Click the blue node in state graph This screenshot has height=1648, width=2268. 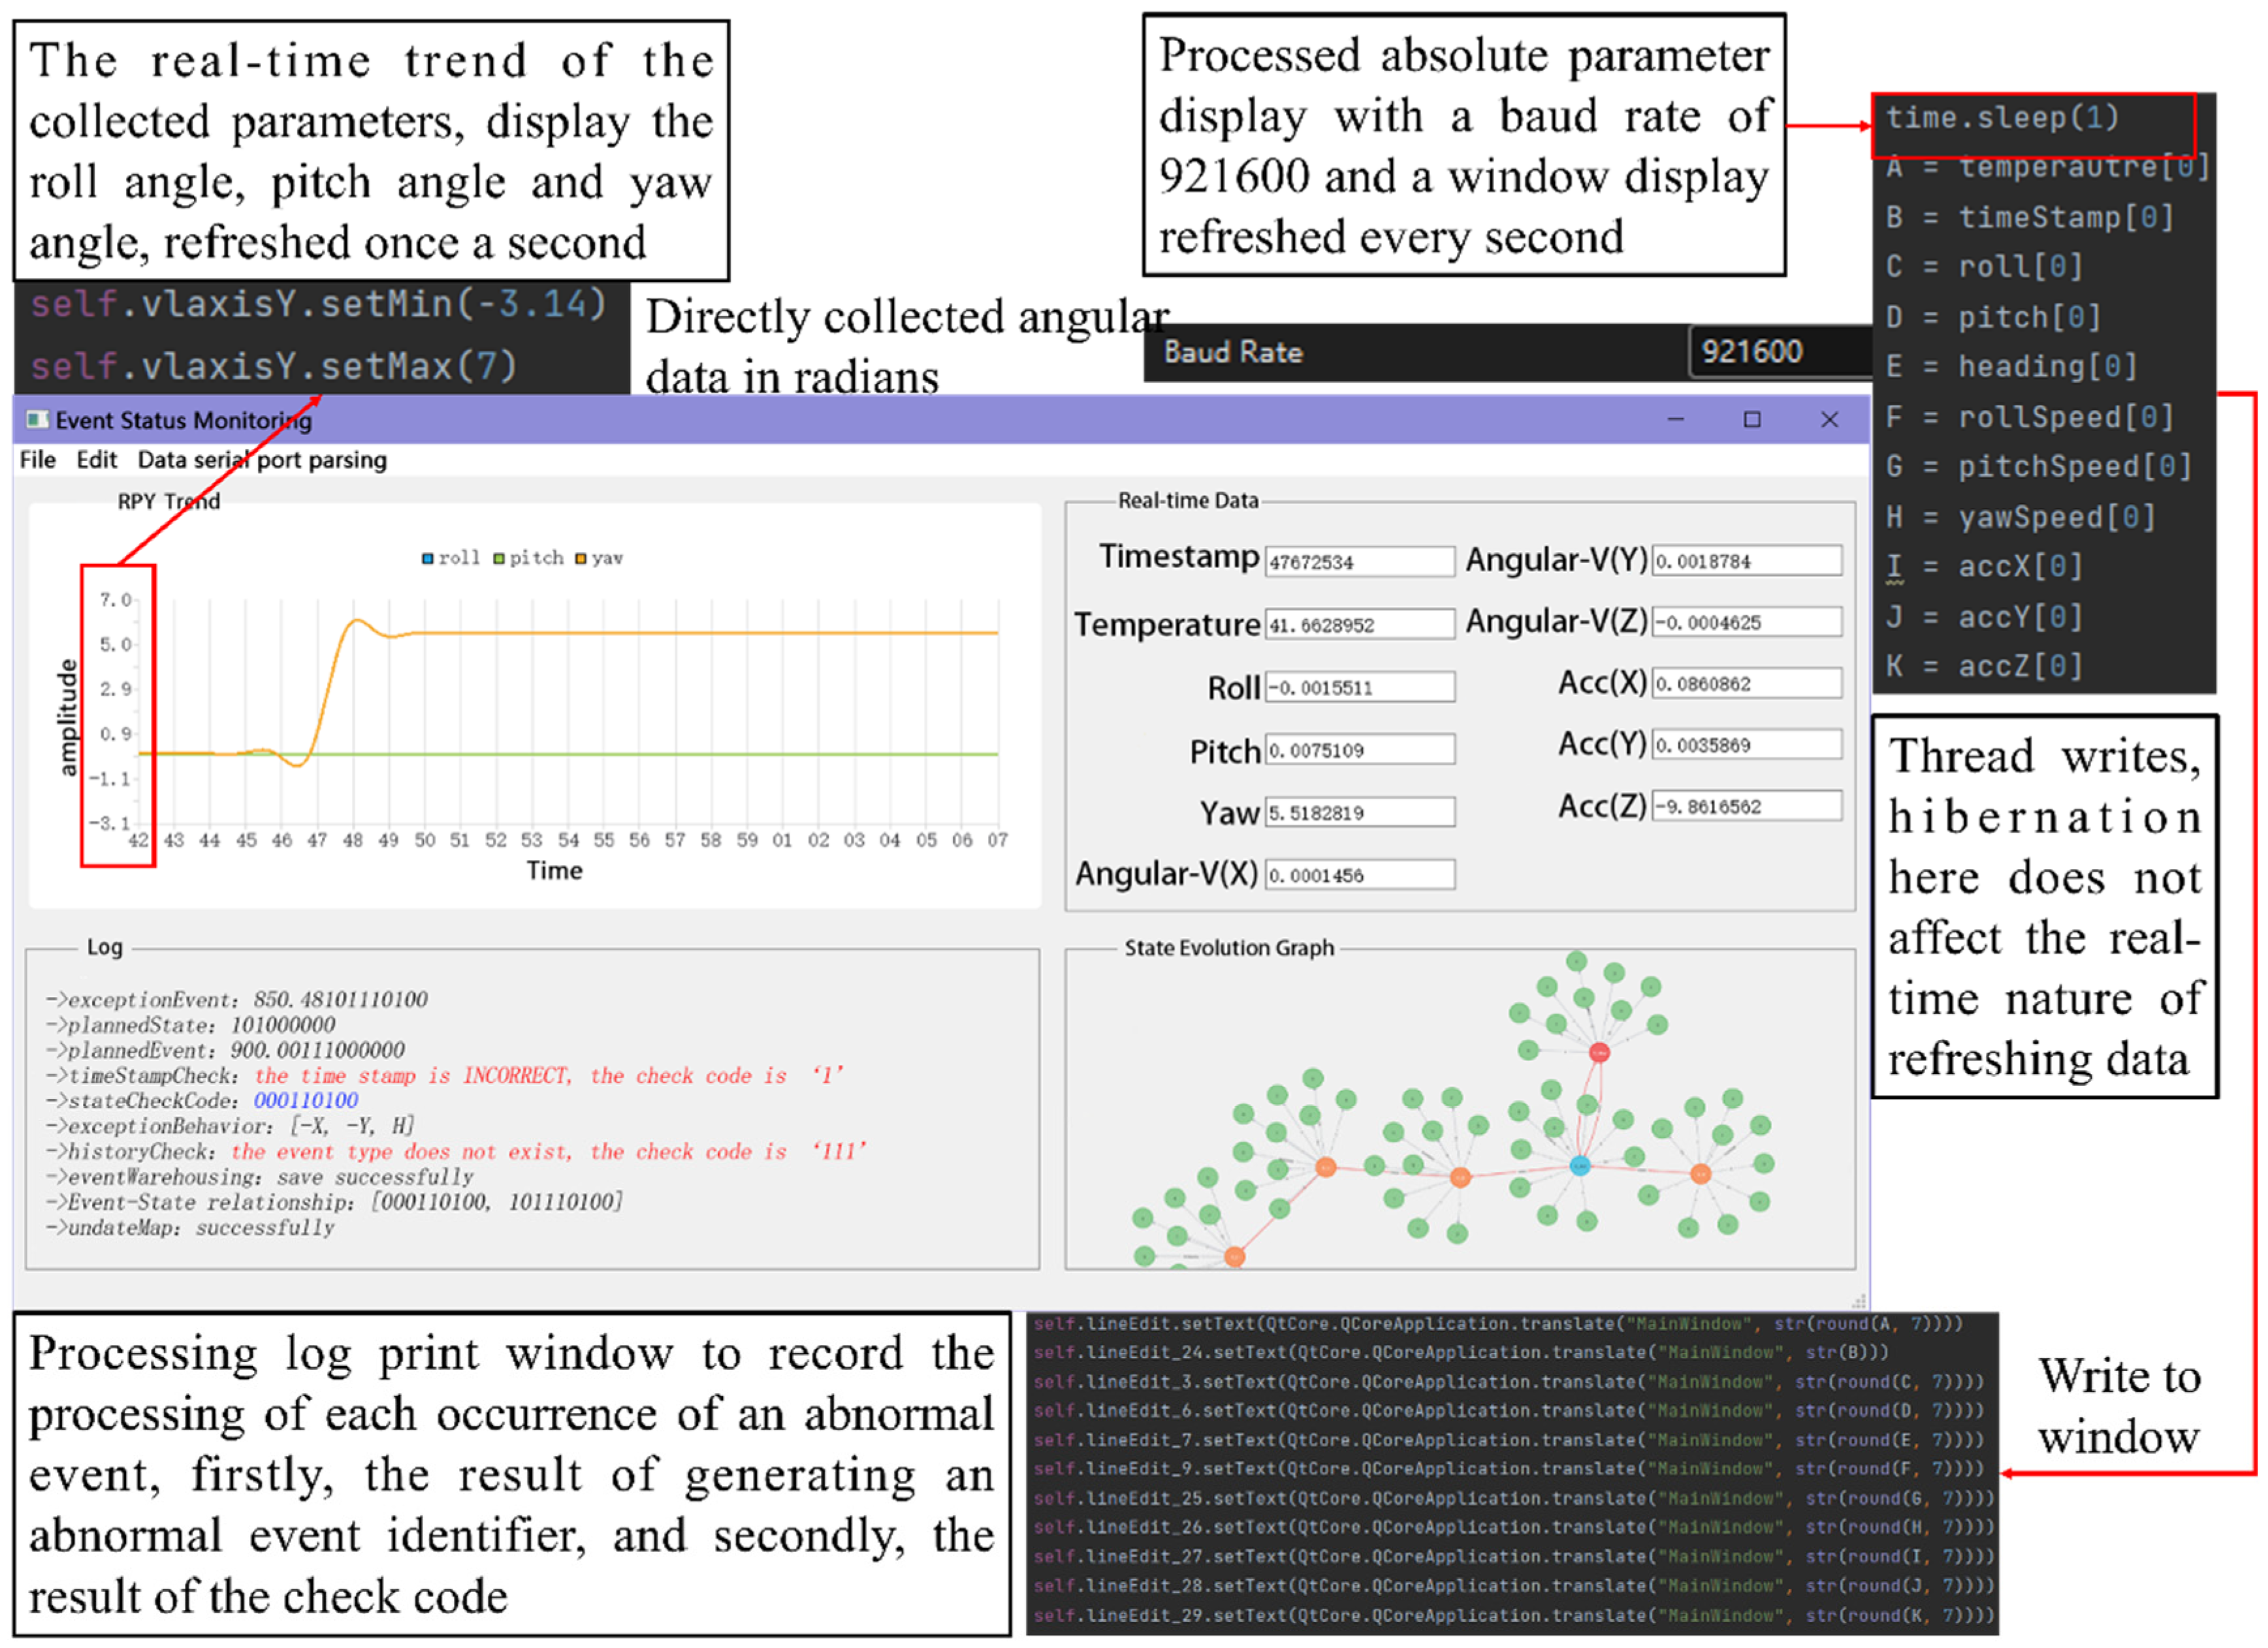coord(1579,1166)
